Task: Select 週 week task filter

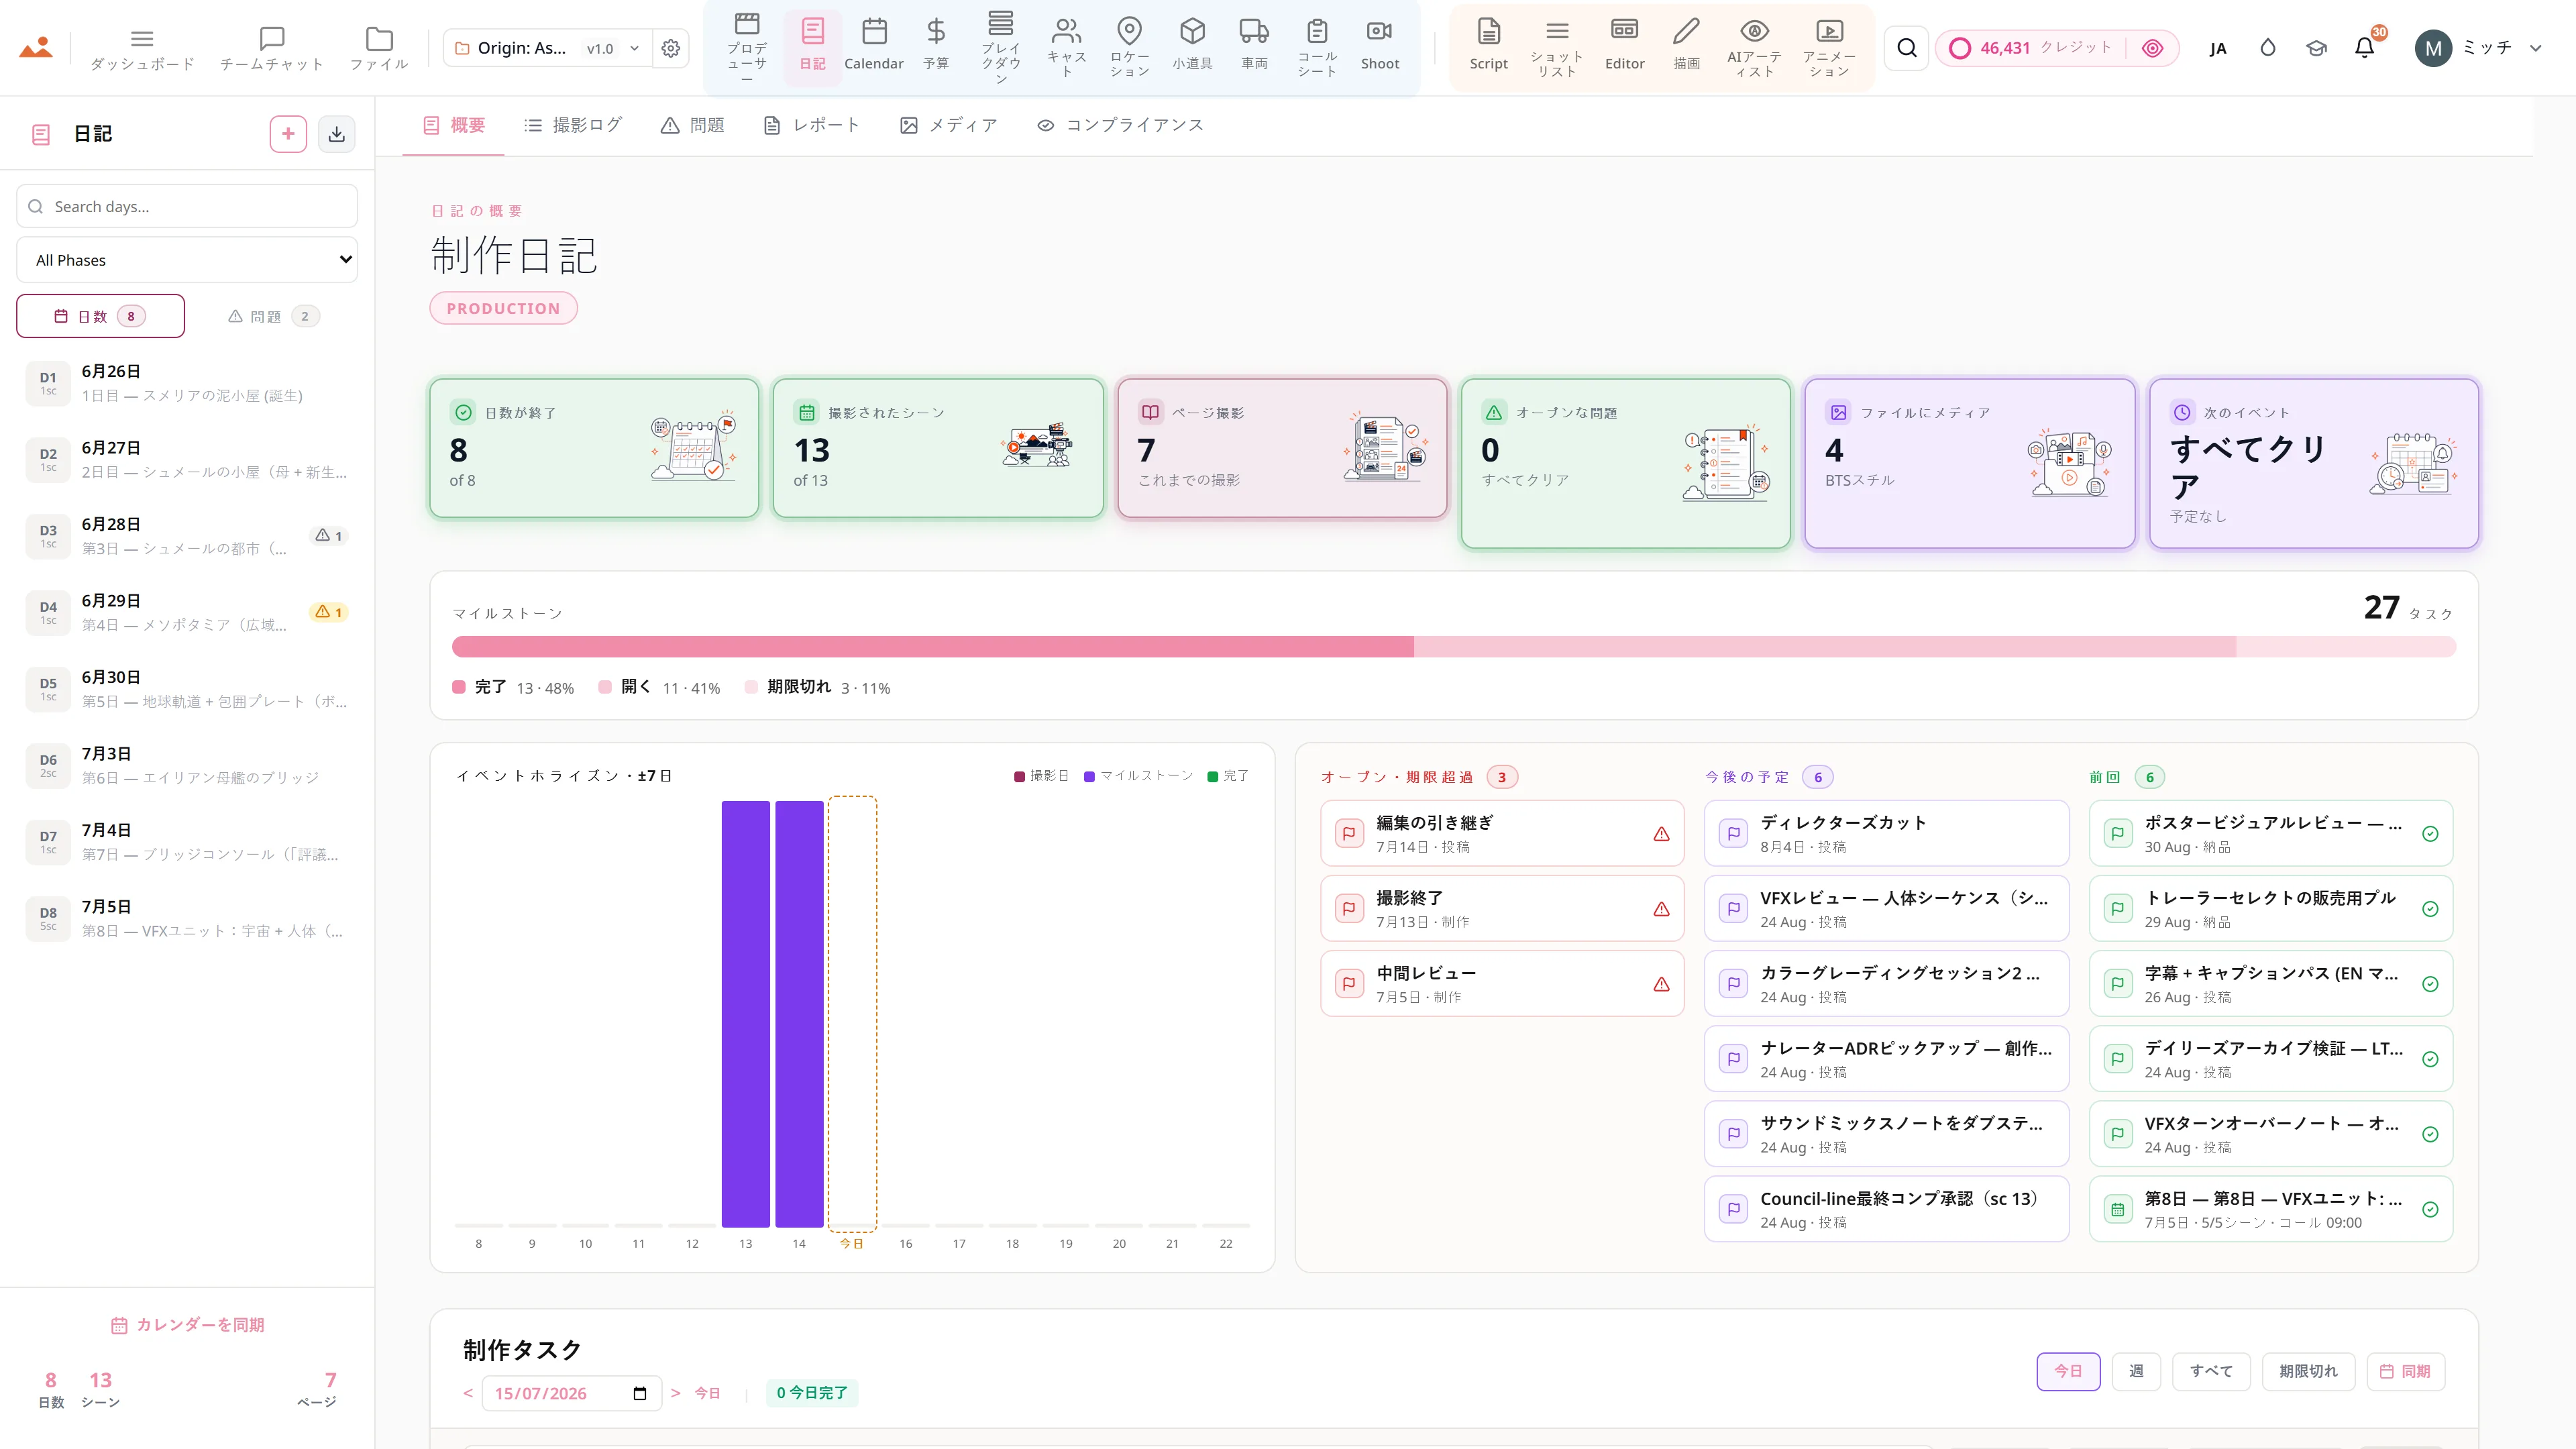Action: (2136, 1371)
